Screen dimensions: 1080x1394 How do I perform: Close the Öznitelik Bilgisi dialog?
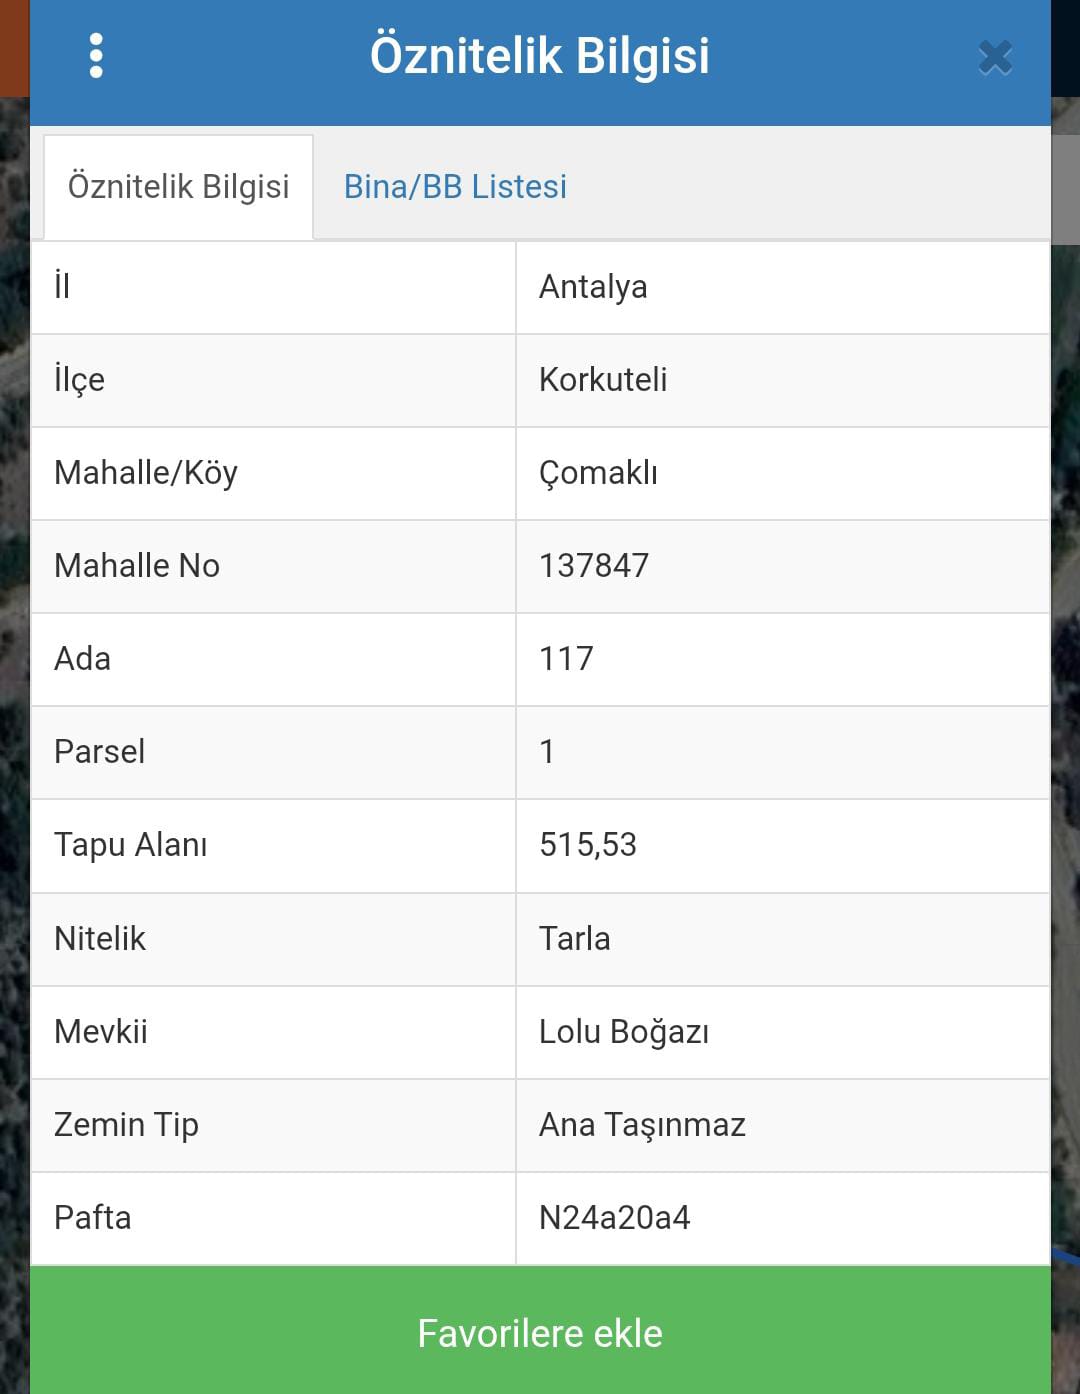[x=995, y=58]
